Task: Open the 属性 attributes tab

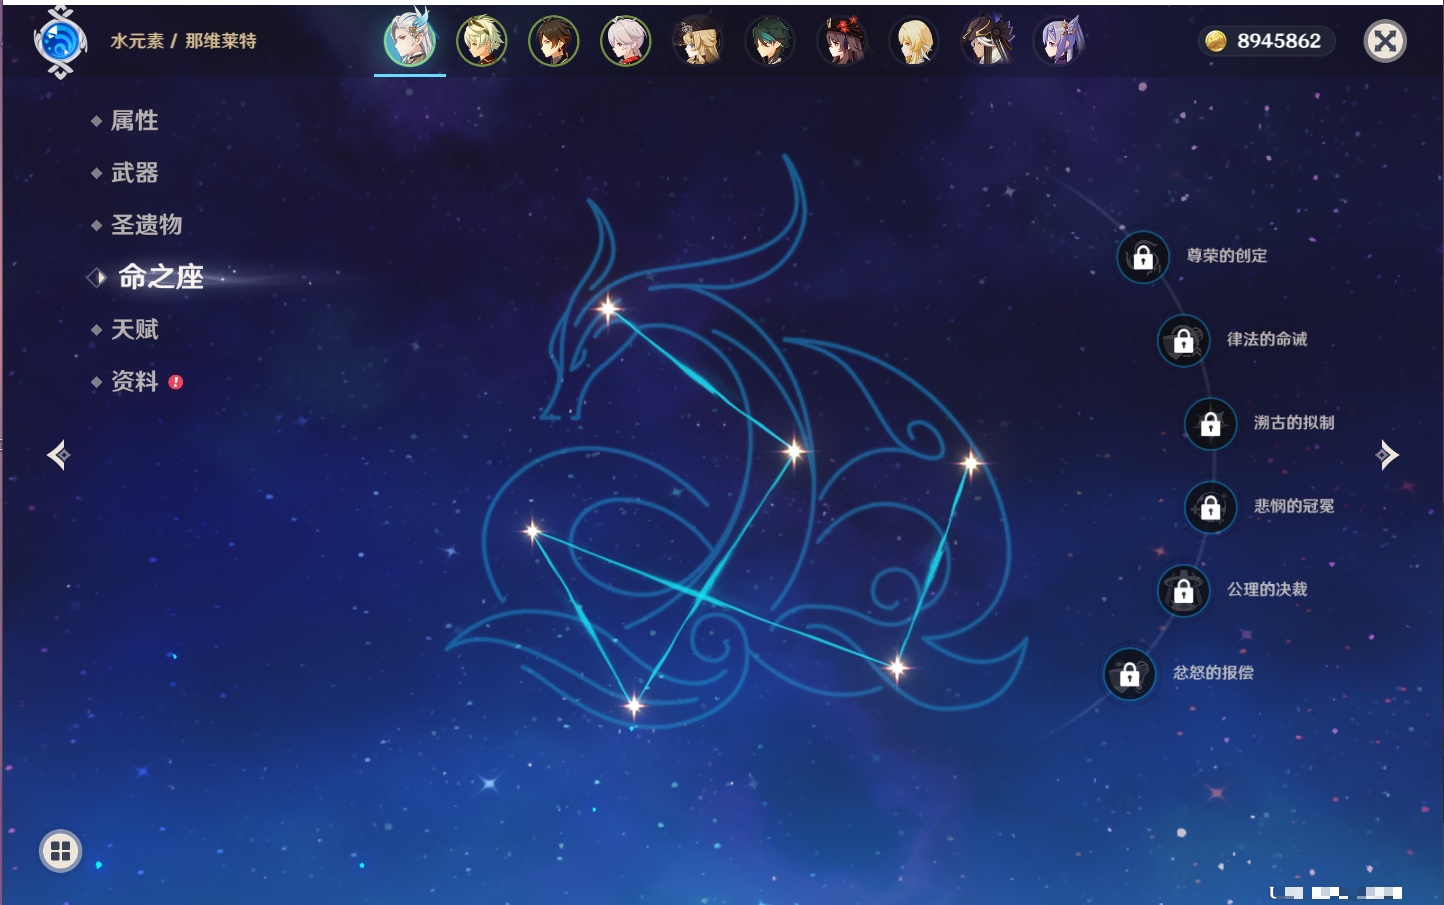Action: click(134, 121)
